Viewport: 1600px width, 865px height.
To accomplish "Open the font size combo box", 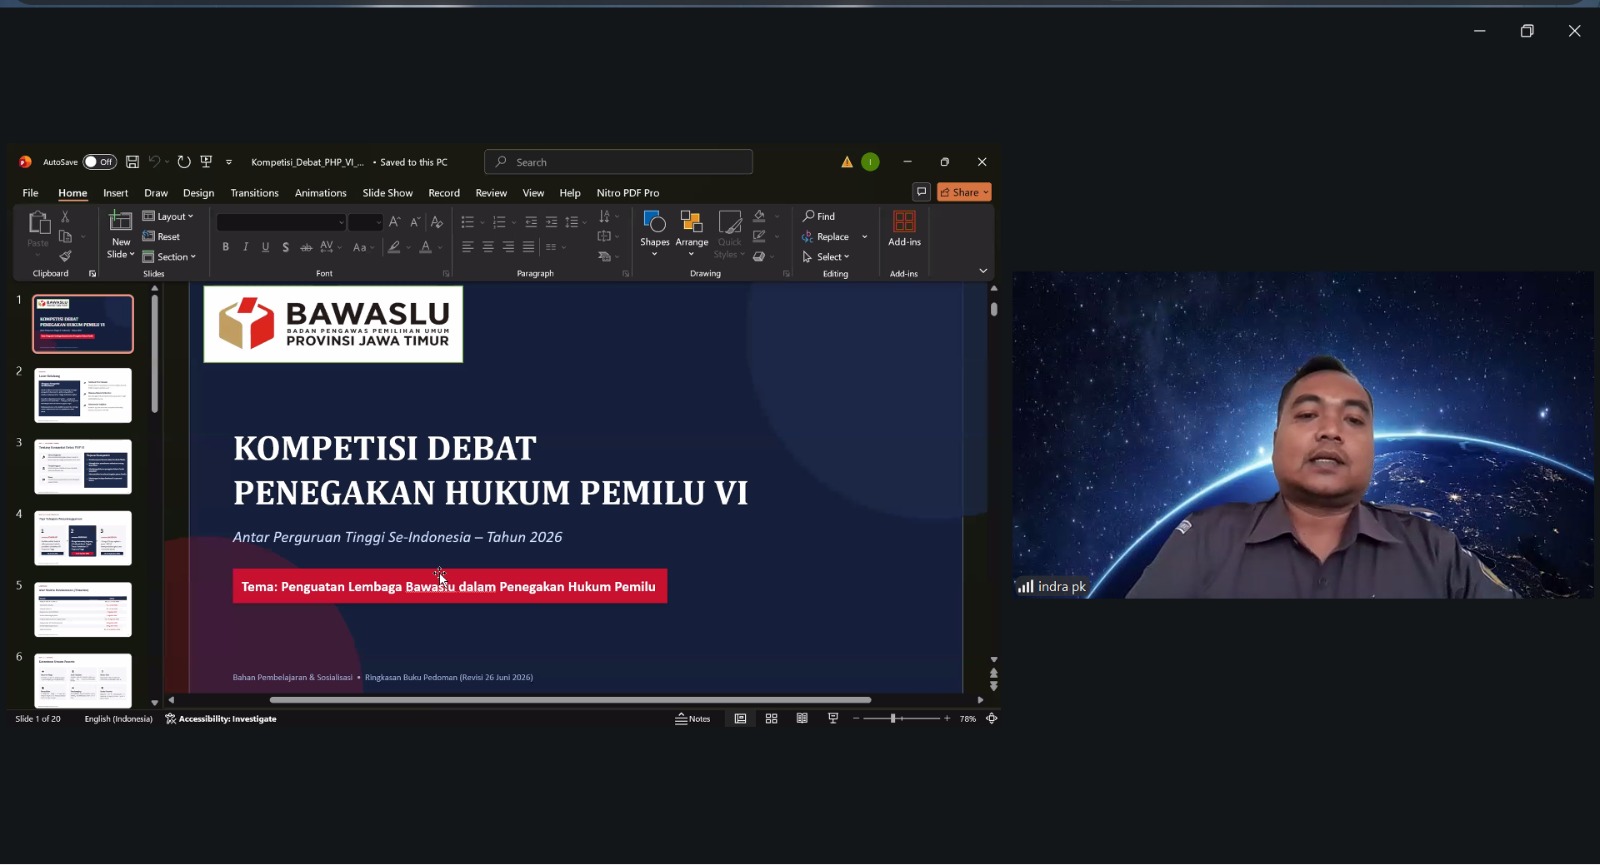I will pos(365,222).
